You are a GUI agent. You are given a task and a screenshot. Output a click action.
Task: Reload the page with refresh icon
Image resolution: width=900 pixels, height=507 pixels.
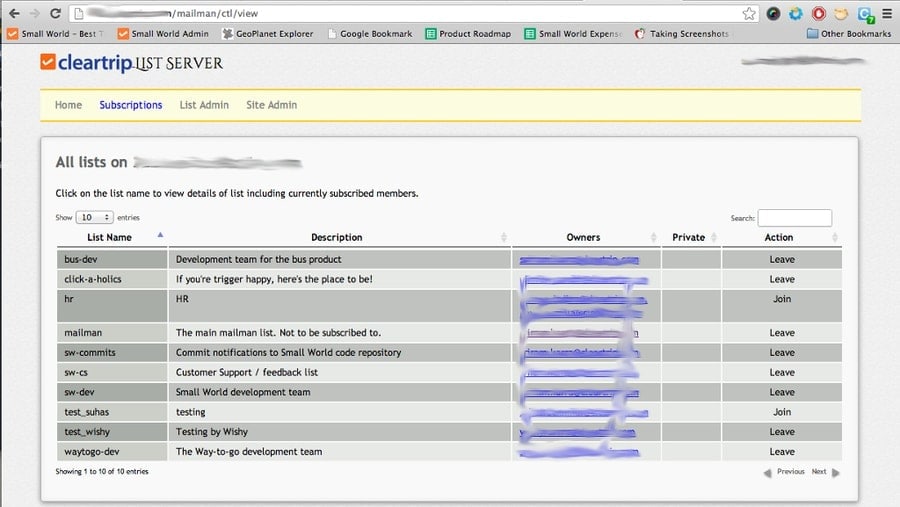(55, 13)
